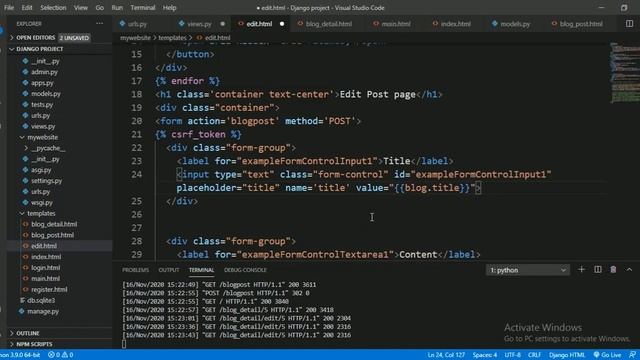
Task: Open Explorer more actions ellipsis
Action: (100, 24)
